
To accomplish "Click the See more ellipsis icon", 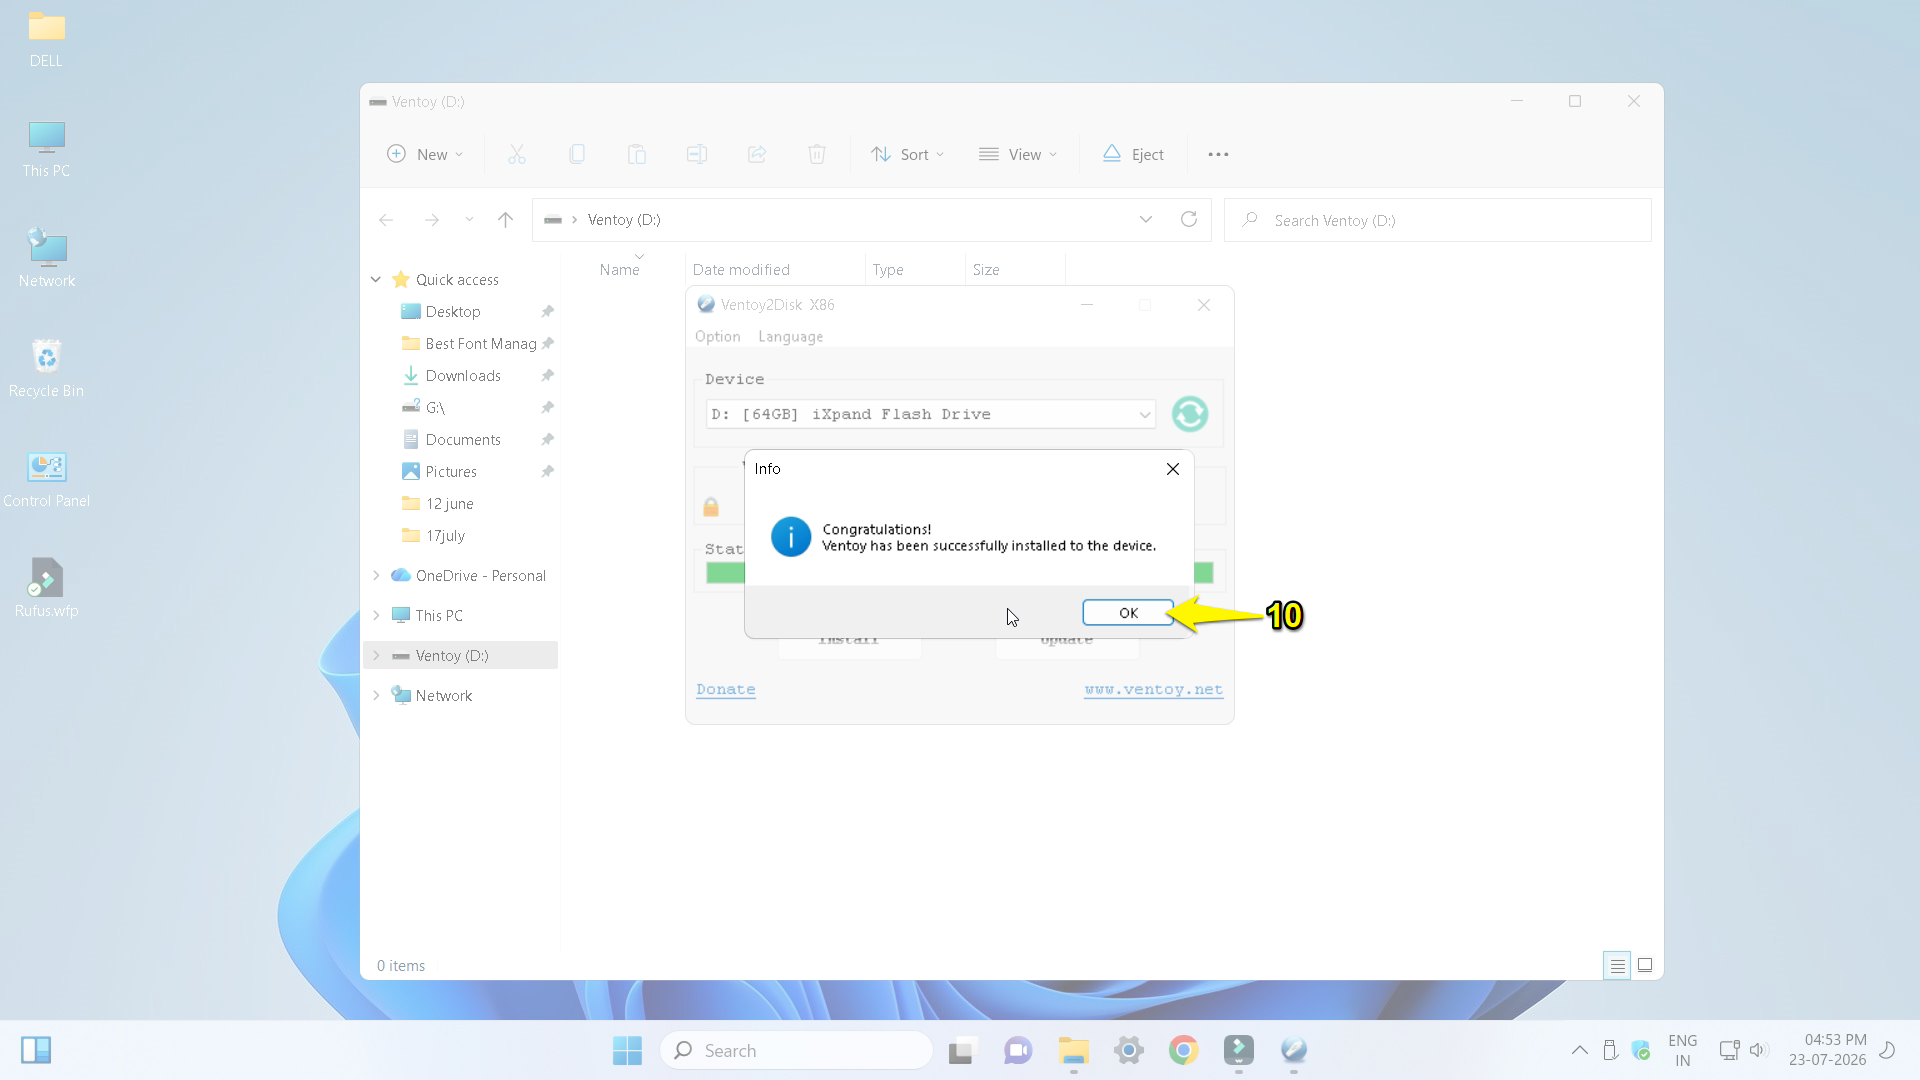I will 1218,154.
